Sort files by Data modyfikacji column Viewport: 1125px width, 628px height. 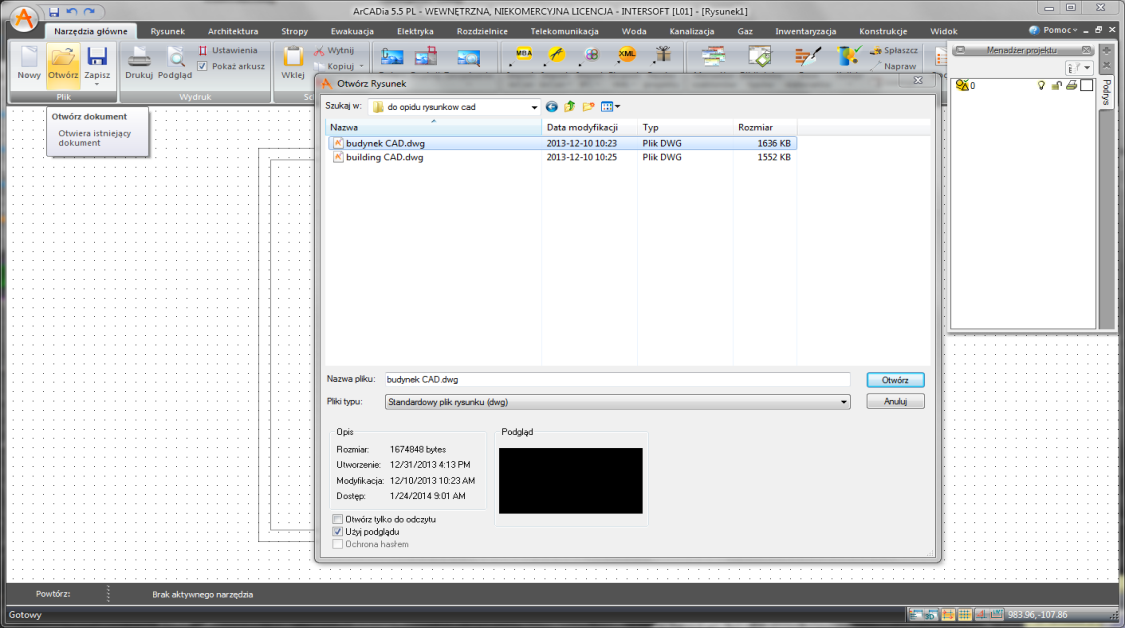pos(589,127)
